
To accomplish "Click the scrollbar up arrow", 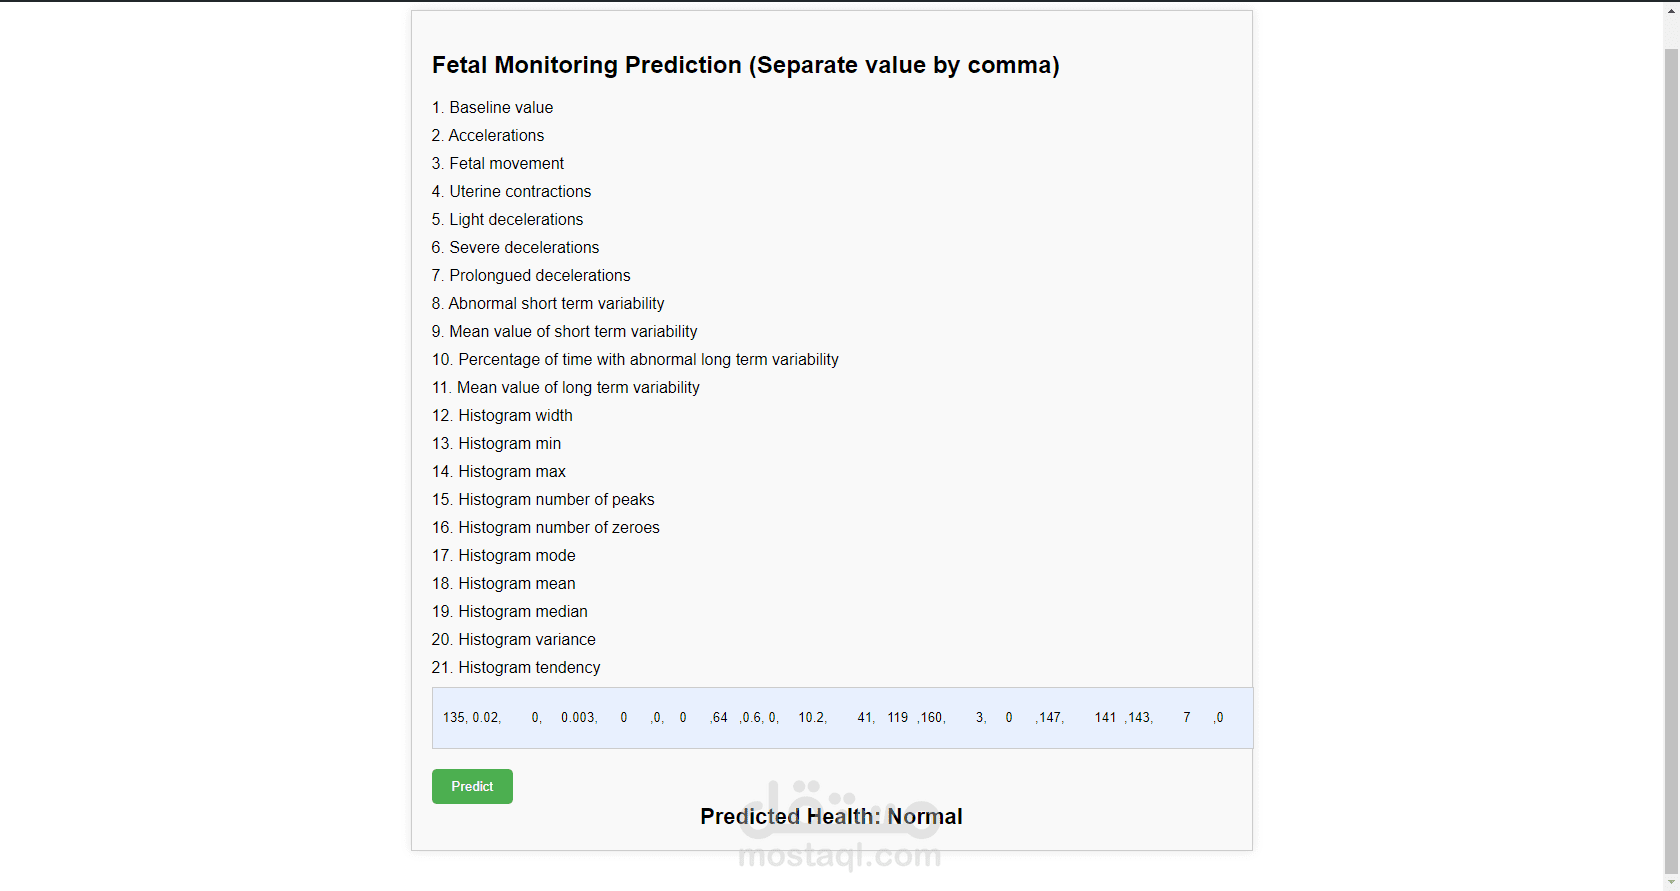I will click(1671, 10).
